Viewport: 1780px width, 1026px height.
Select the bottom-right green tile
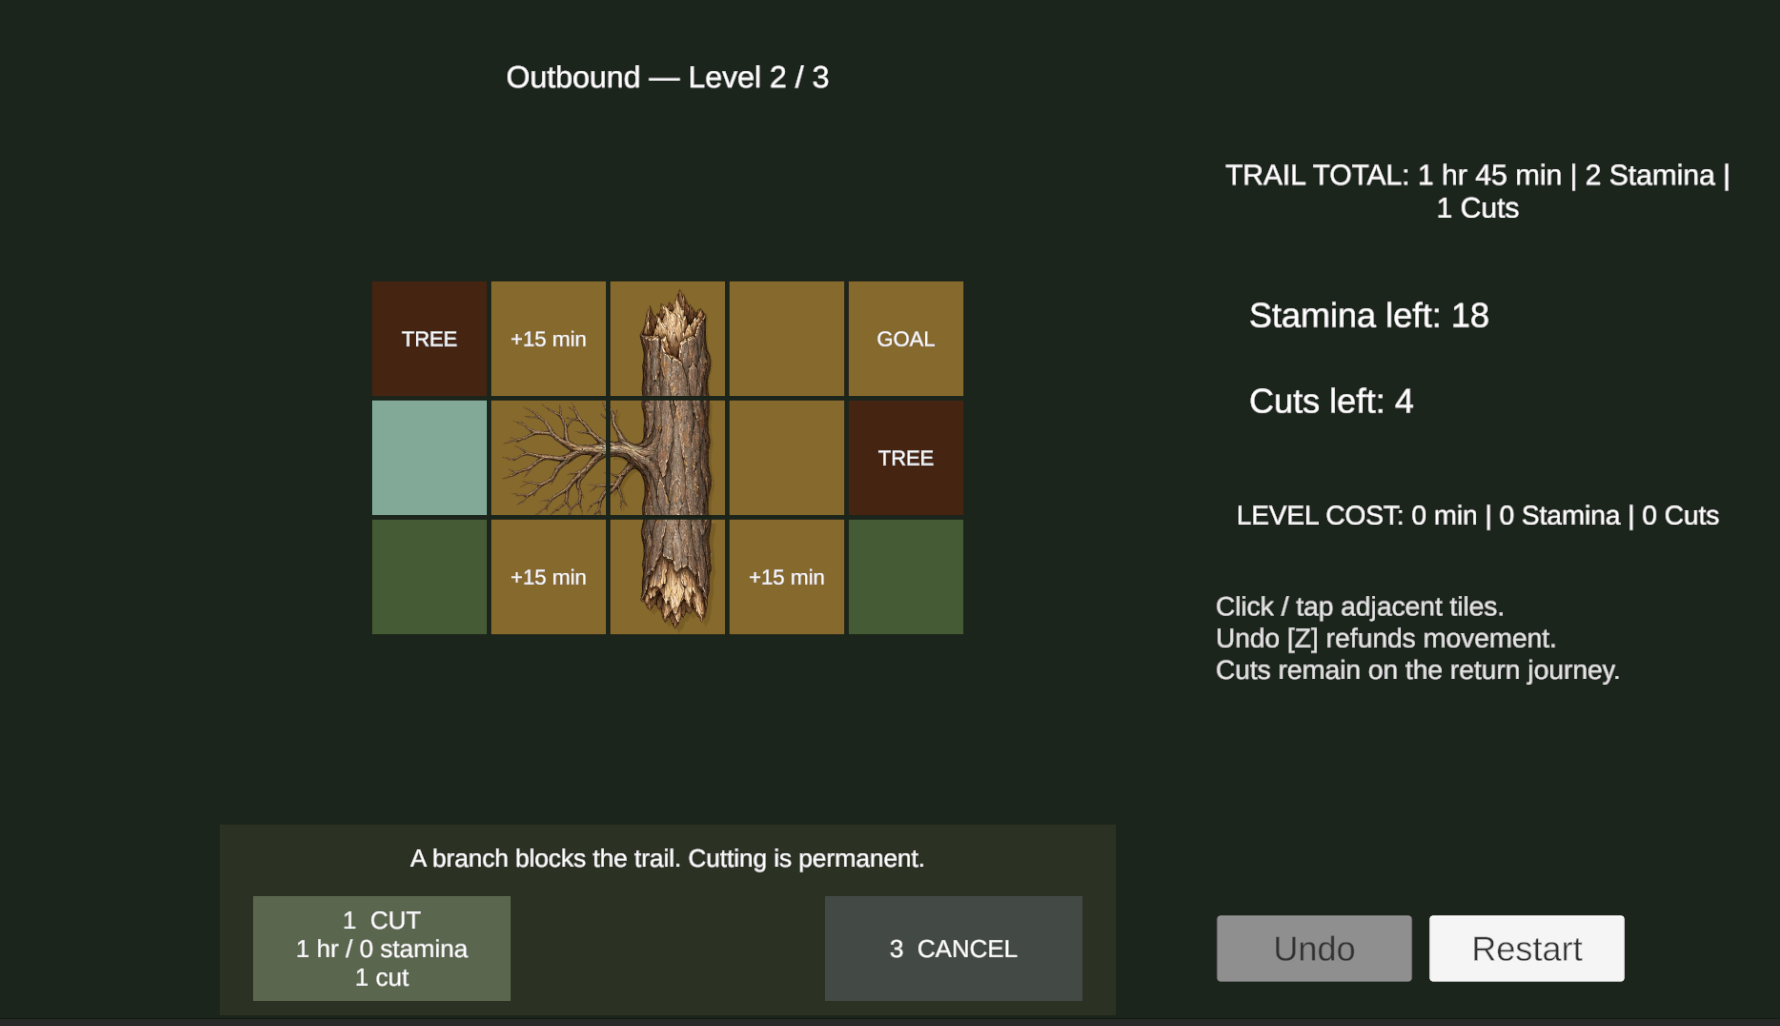906,577
